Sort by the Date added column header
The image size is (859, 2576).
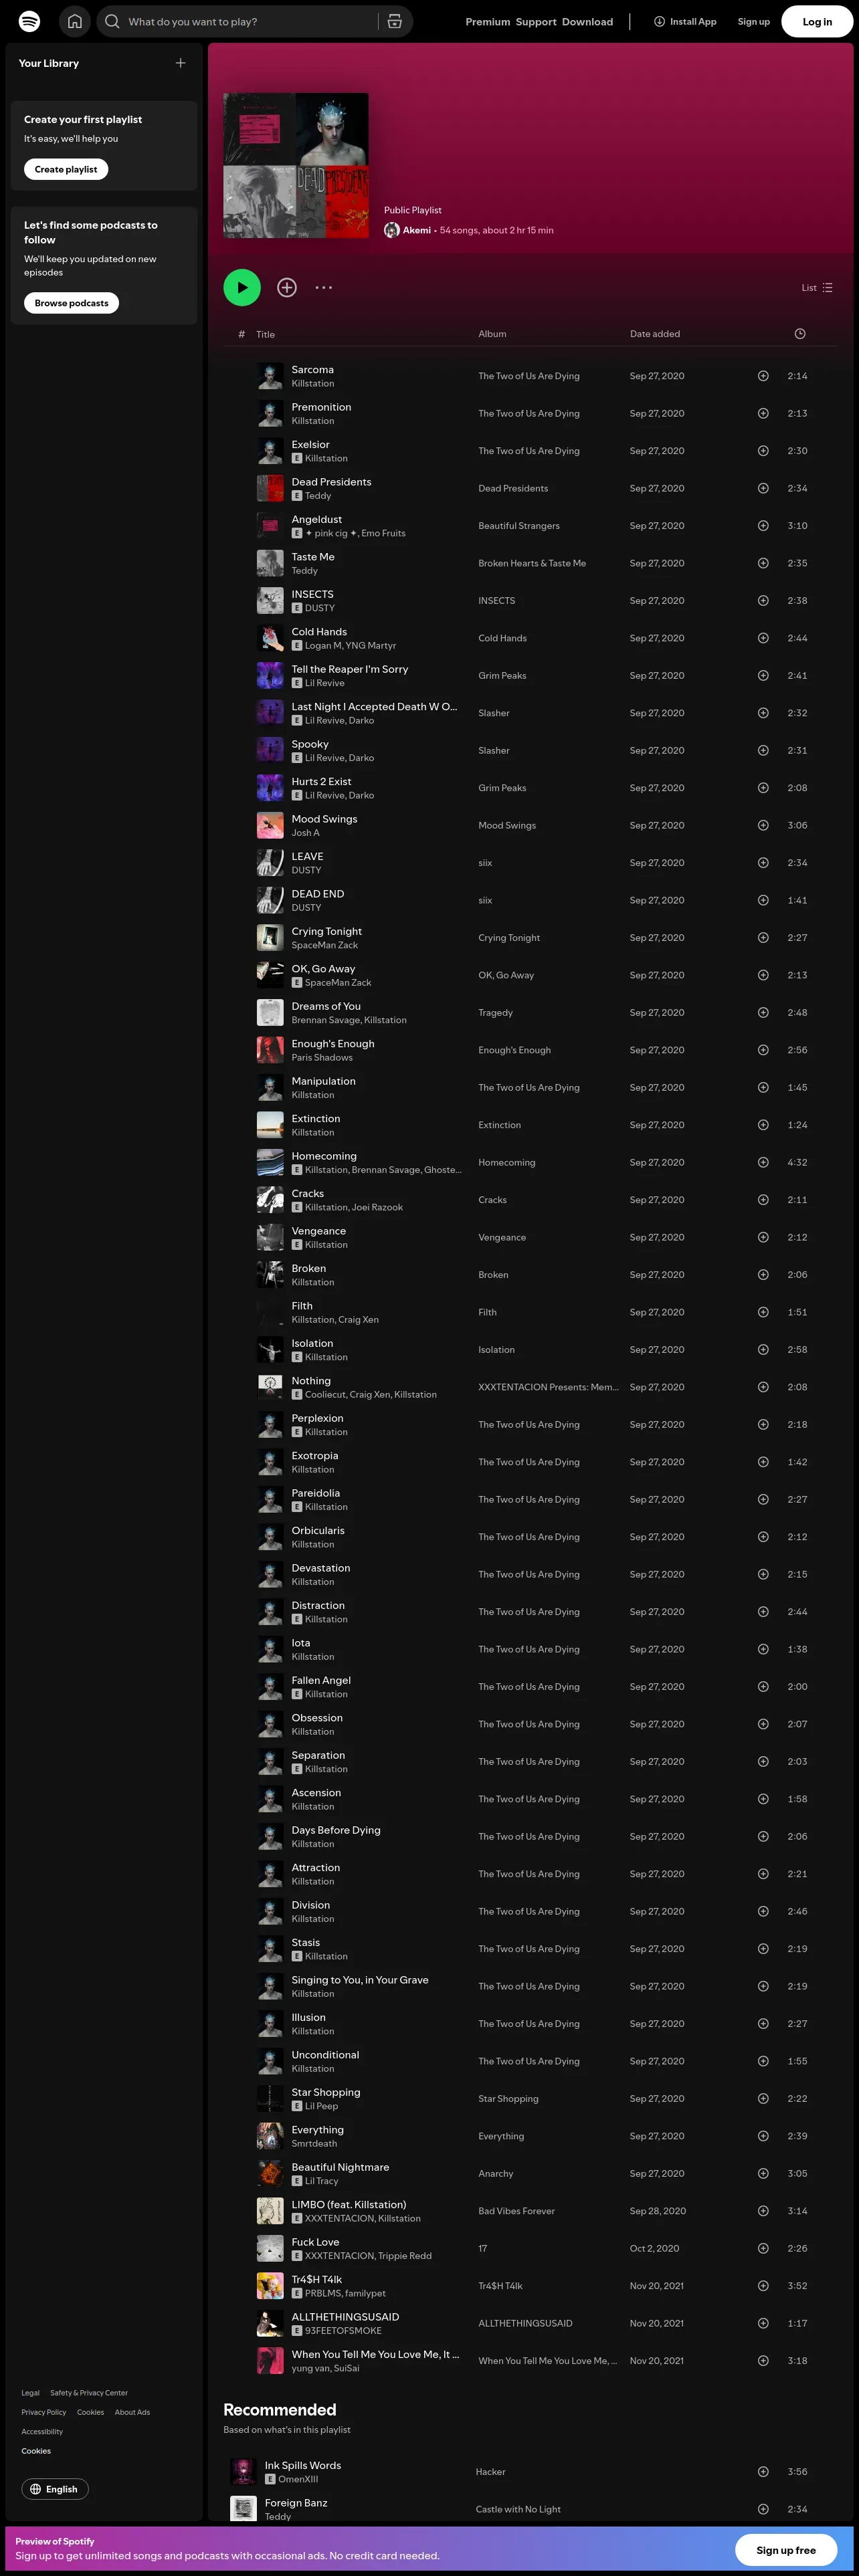pos(655,334)
